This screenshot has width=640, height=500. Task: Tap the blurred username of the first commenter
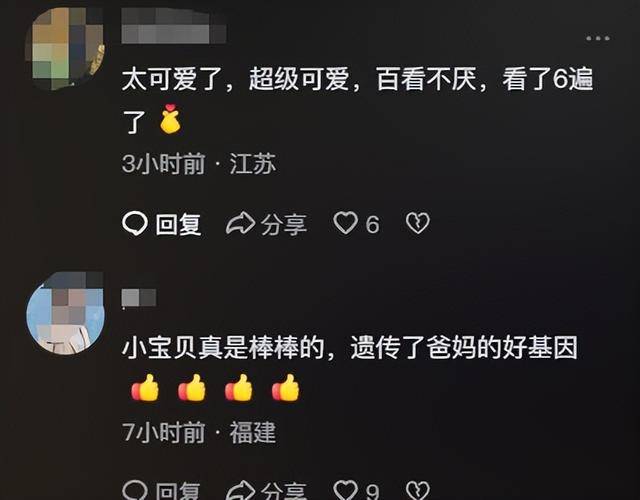click(174, 25)
